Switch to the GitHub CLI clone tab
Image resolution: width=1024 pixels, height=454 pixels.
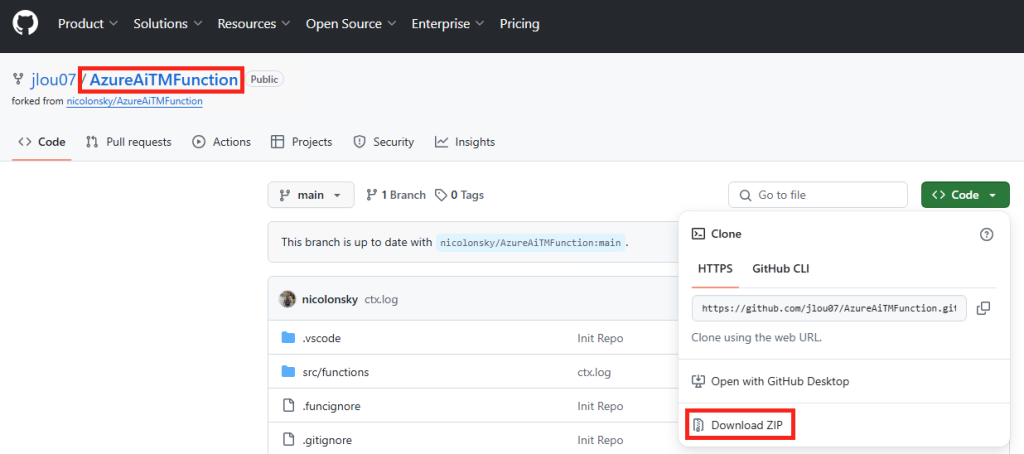[781, 268]
